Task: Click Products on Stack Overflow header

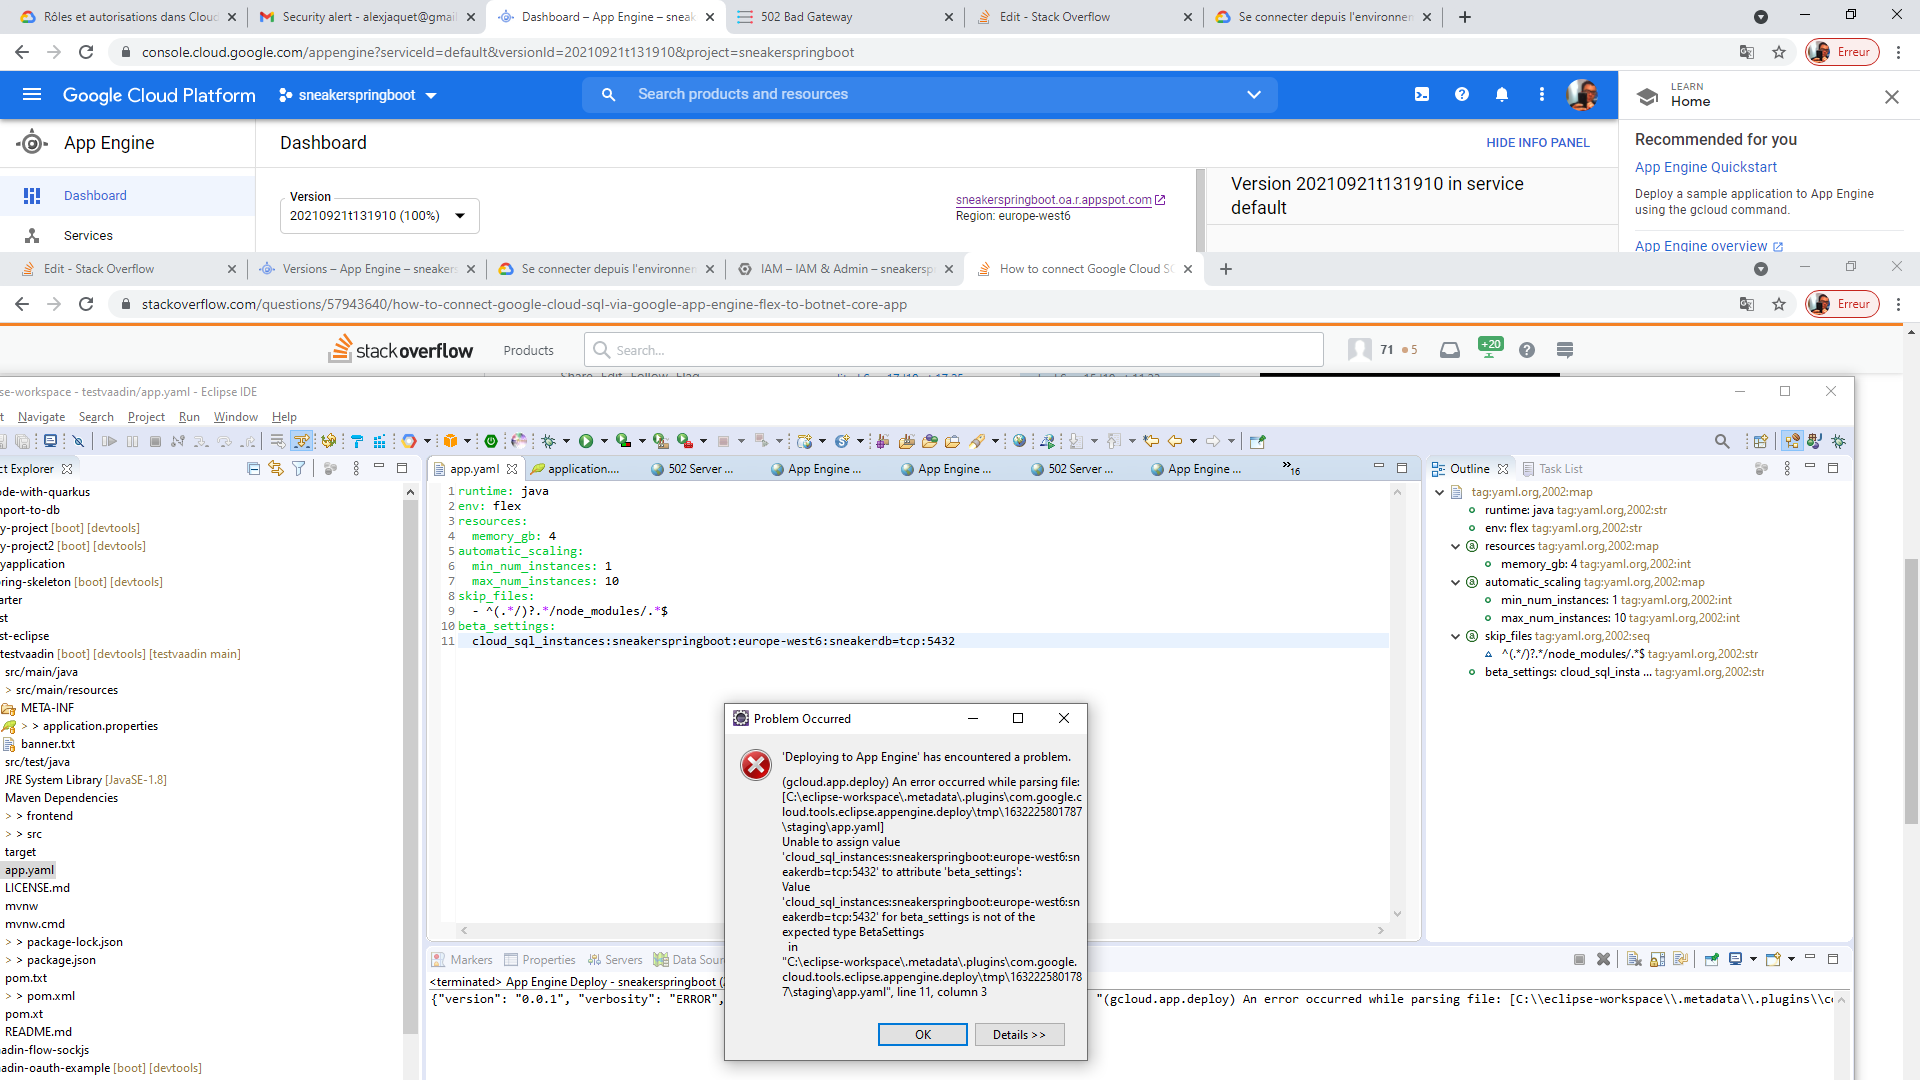Action: pyautogui.click(x=528, y=350)
